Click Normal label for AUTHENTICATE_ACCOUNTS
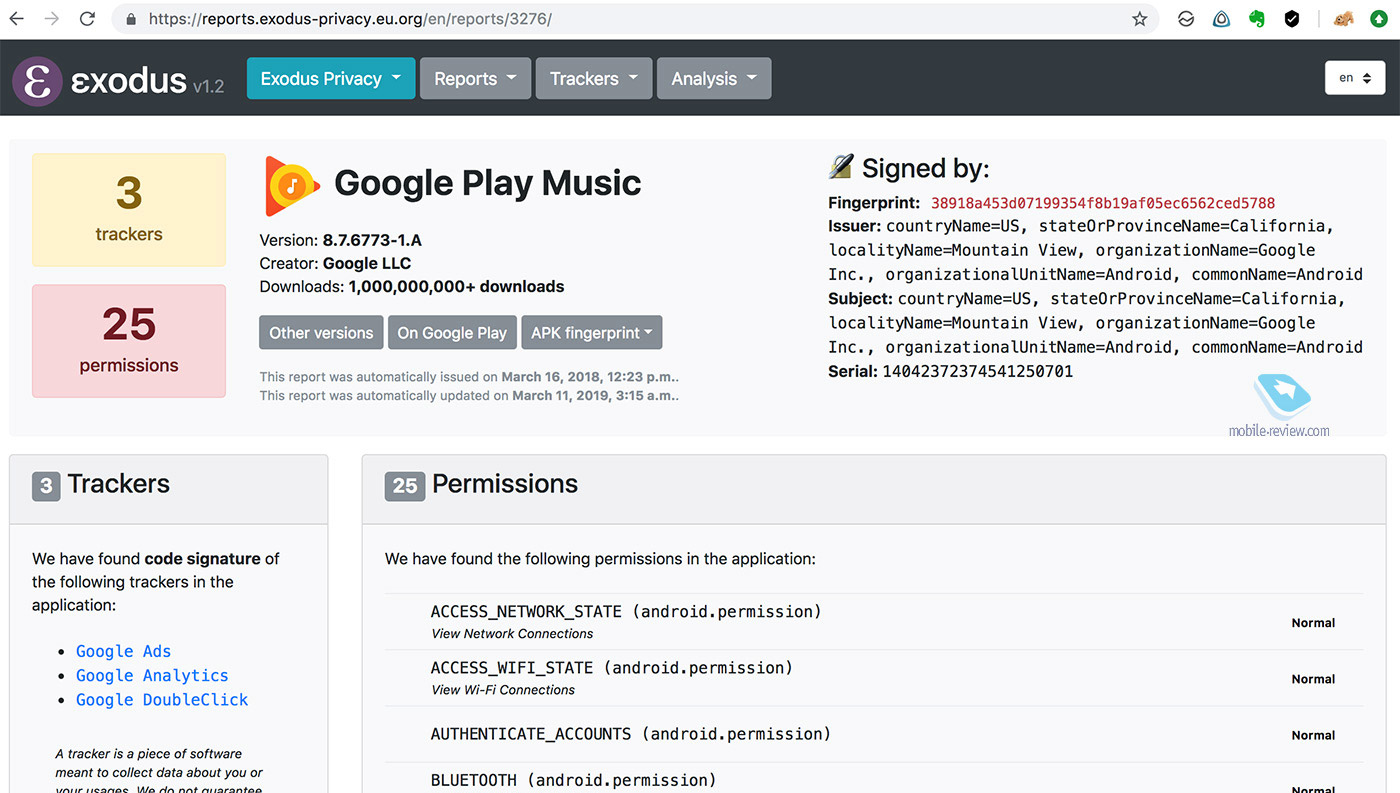1400x793 pixels. [1313, 735]
